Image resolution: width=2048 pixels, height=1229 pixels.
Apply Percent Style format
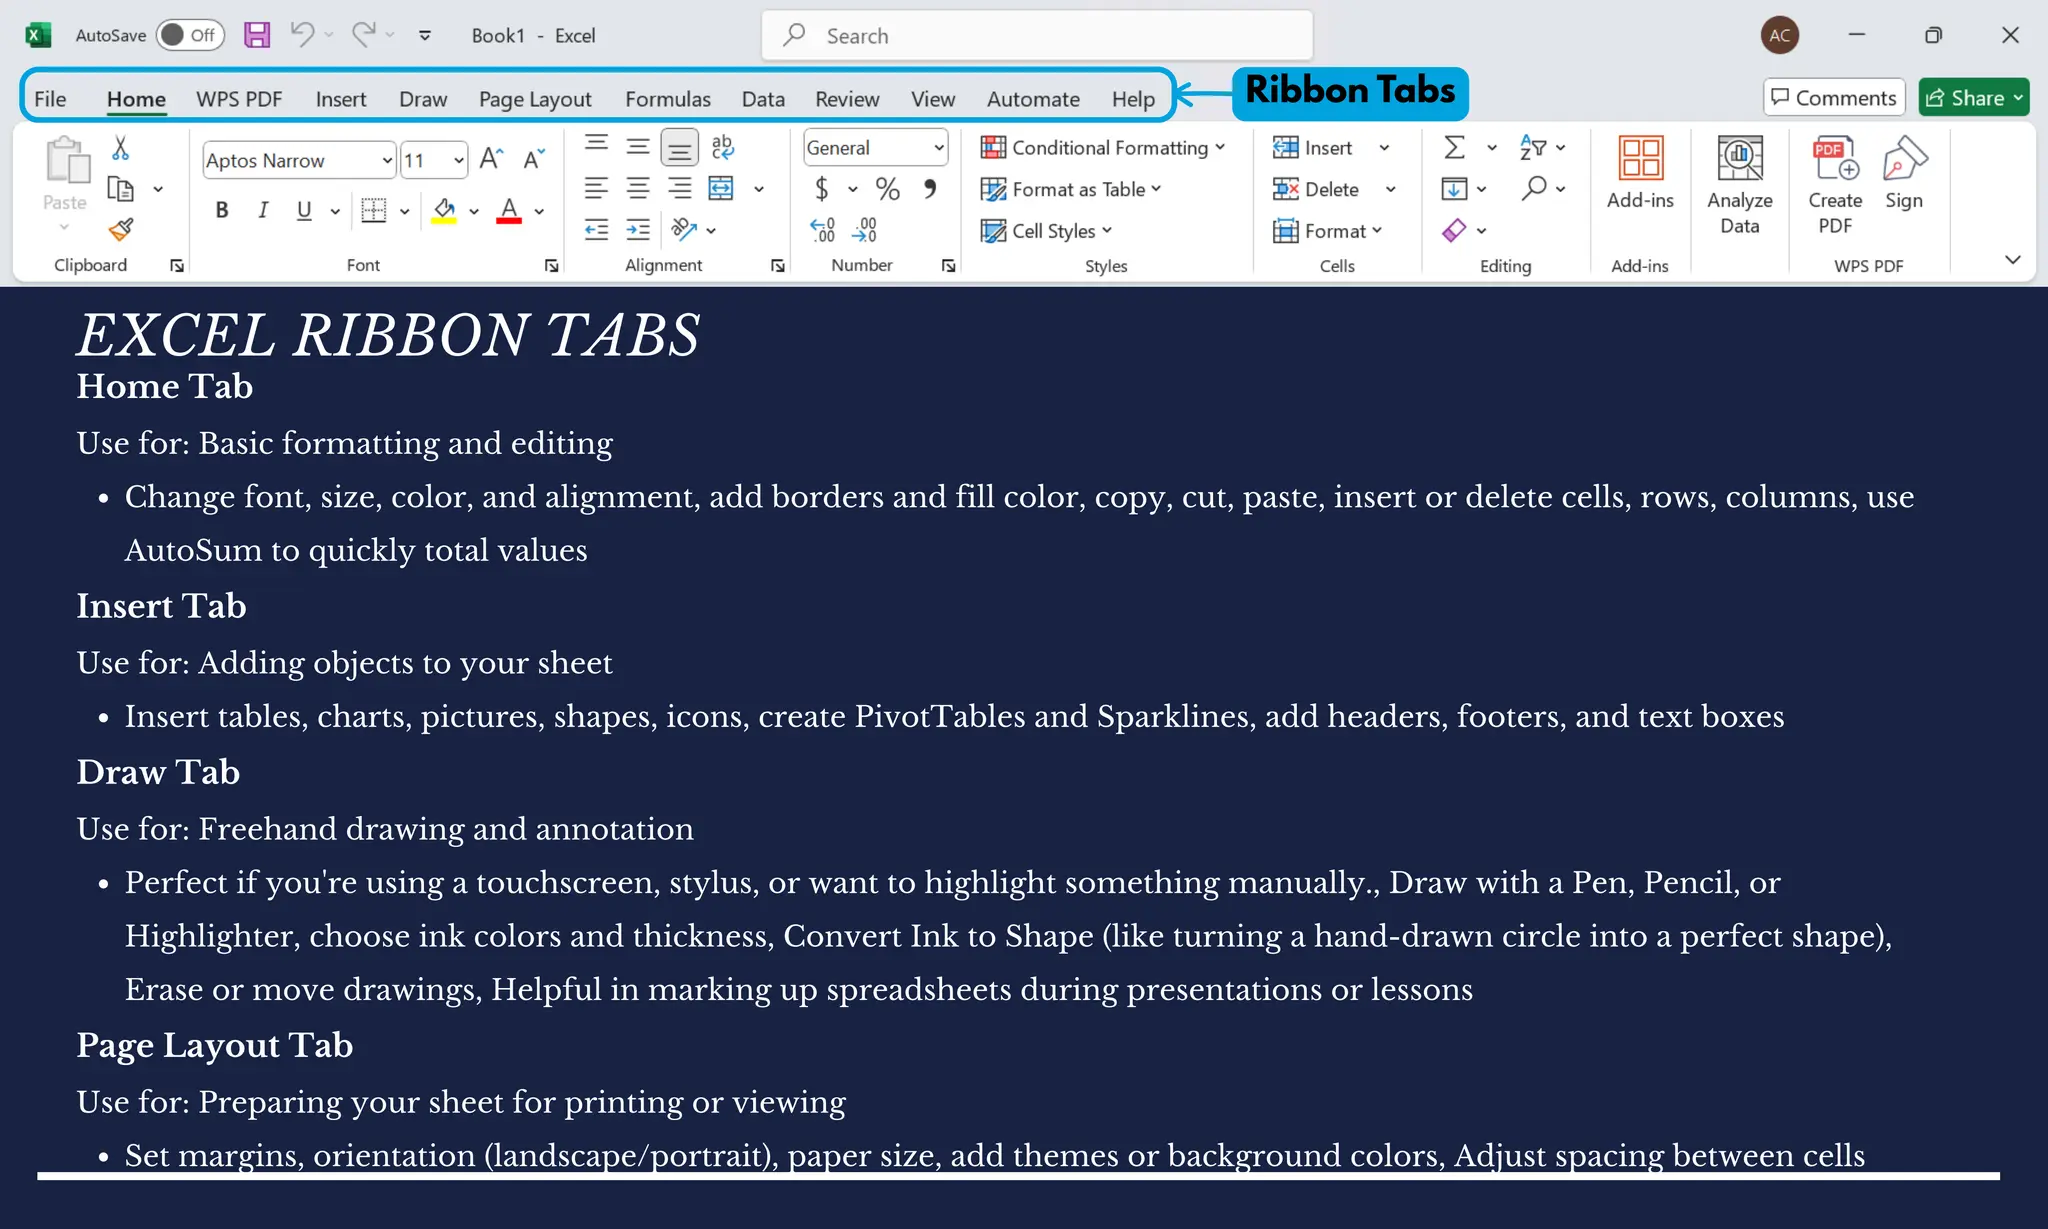pyautogui.click(x=887, y=188)
